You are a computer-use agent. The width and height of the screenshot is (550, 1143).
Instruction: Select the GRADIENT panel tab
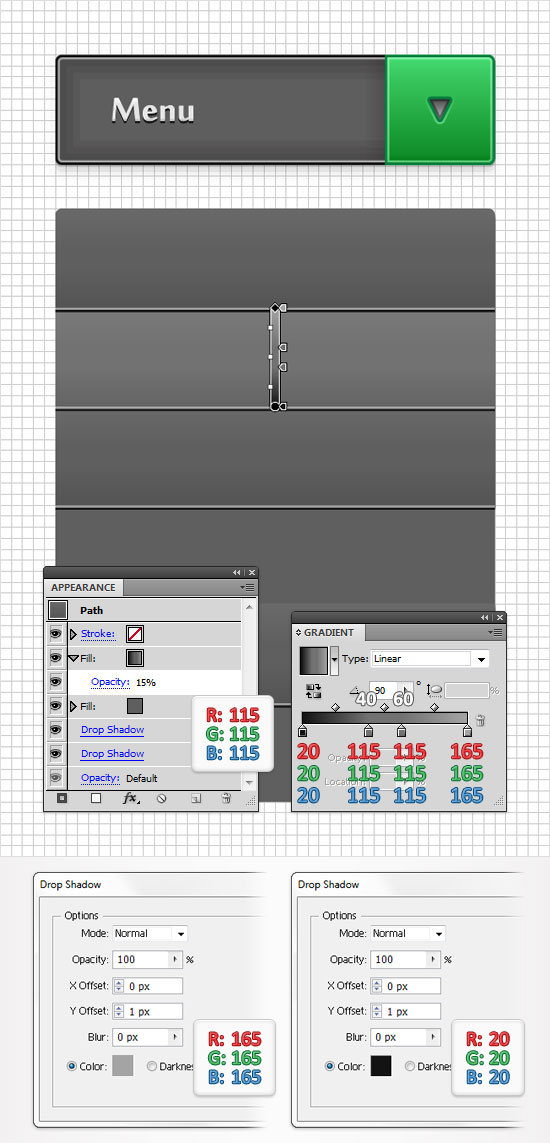329,633
